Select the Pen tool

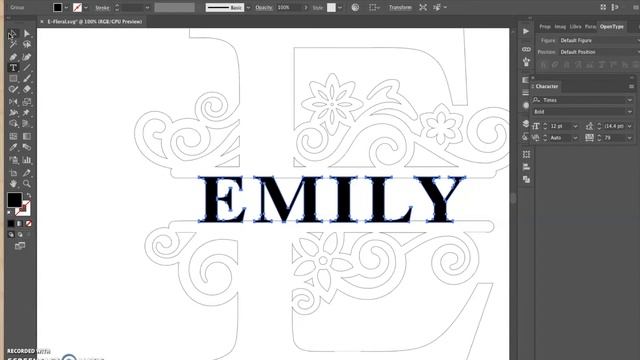tap(13, 57)
